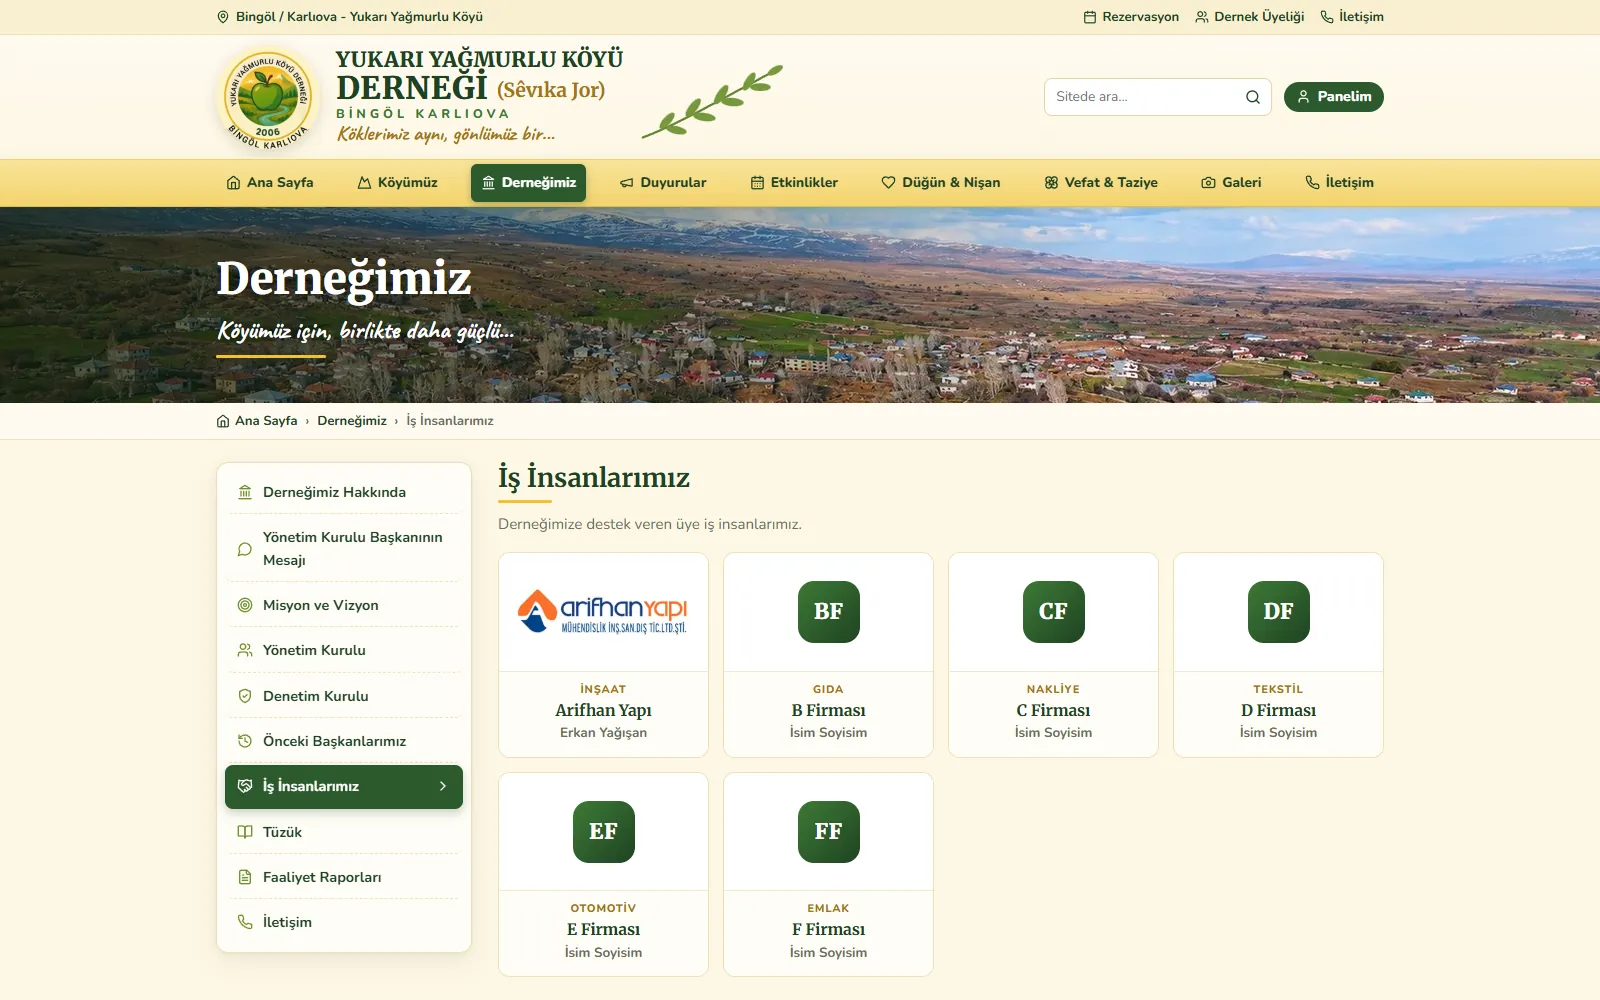Image resolution: width=1600 pixels, height=1000 pixels.
Task: Select Derneğimiz in navigation bar
Action: [529, 183]
